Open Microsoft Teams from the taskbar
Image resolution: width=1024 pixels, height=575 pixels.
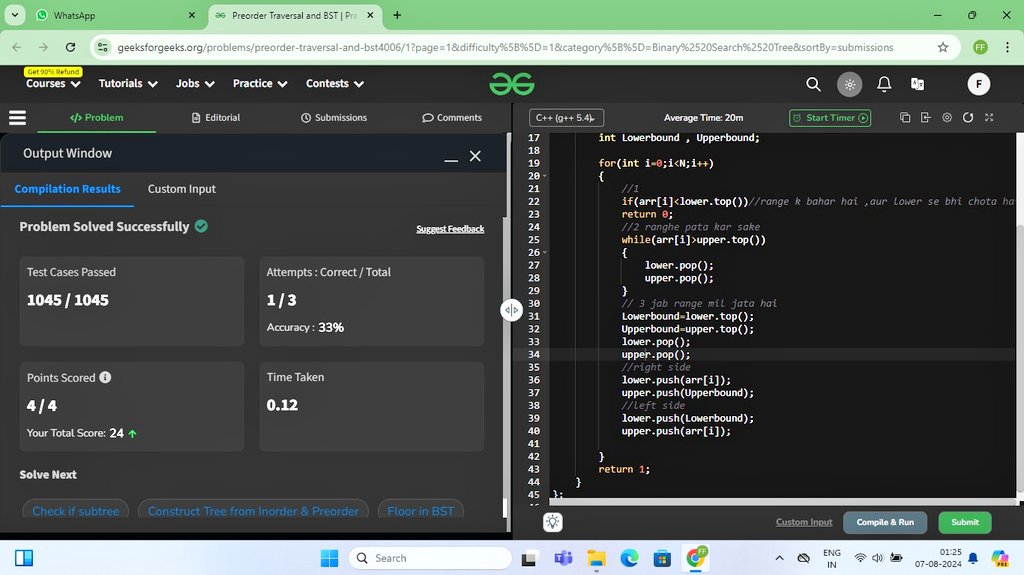[563, 558]
